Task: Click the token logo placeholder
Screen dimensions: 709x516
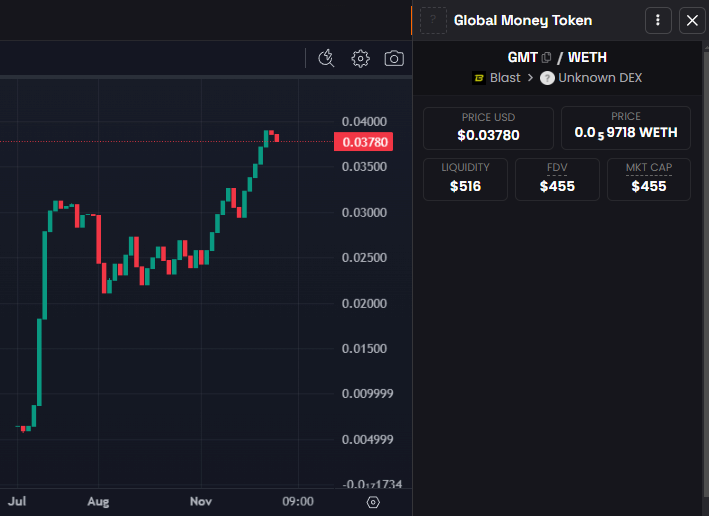Action: 433,20
